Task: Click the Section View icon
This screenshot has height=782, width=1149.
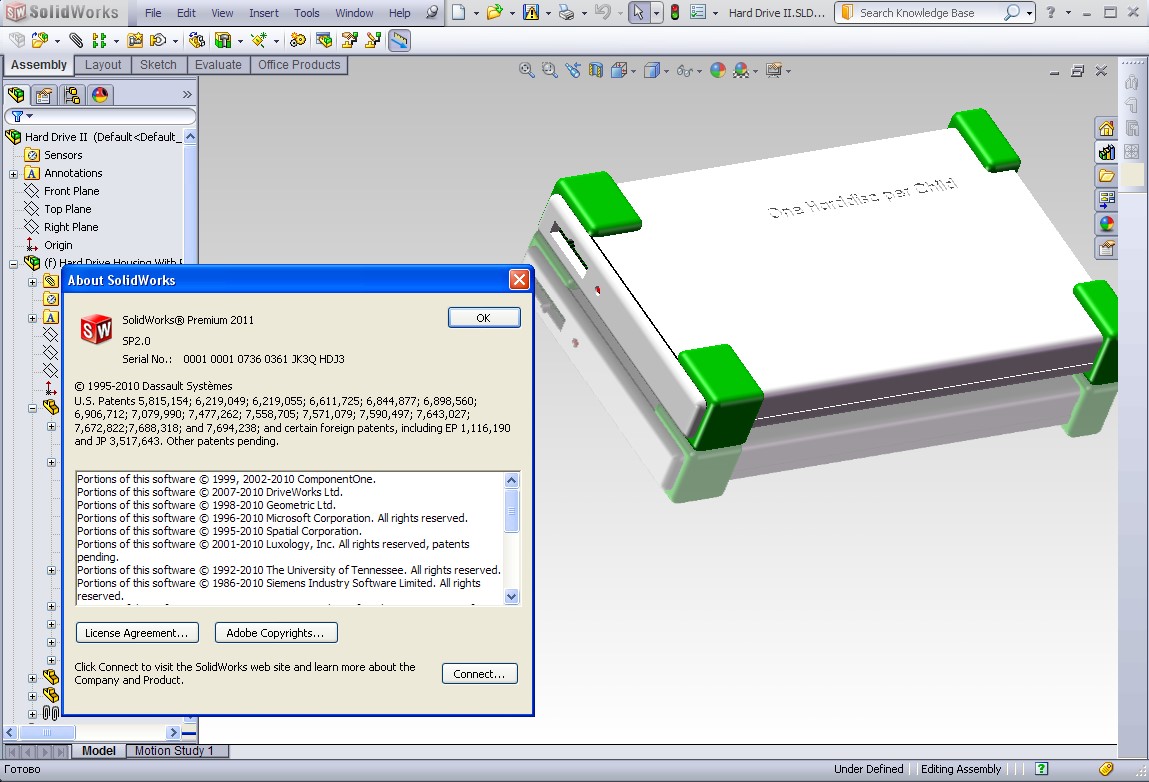Action: (x=596, y=70)
